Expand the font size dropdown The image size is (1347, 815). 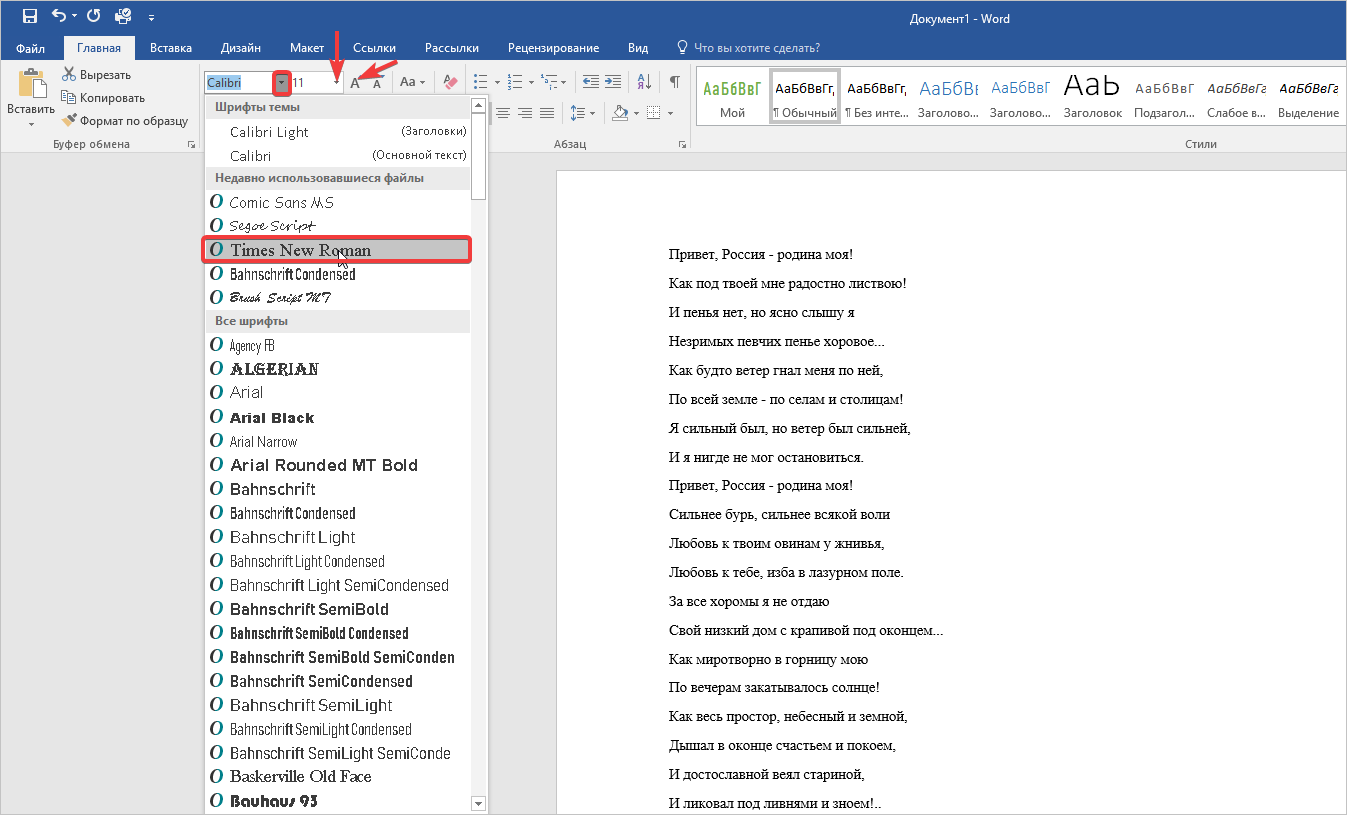(x=337, y=83)
